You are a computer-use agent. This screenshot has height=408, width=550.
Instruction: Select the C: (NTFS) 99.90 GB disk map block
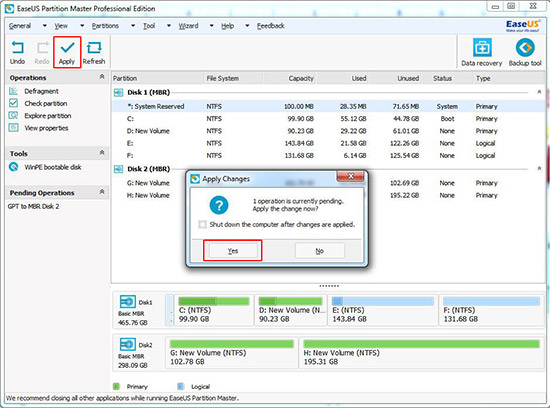[x=214, y=310]
